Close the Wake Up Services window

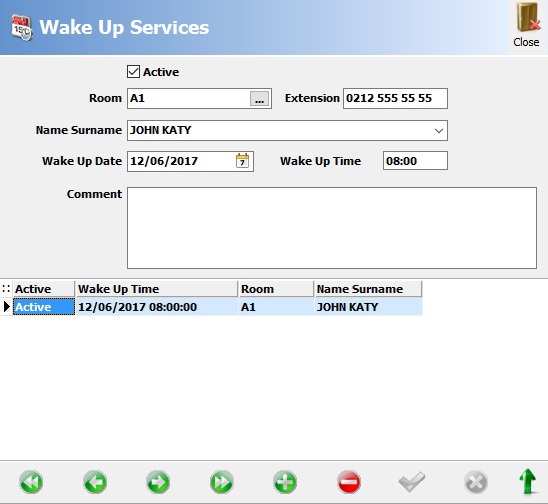pos(526,25)
